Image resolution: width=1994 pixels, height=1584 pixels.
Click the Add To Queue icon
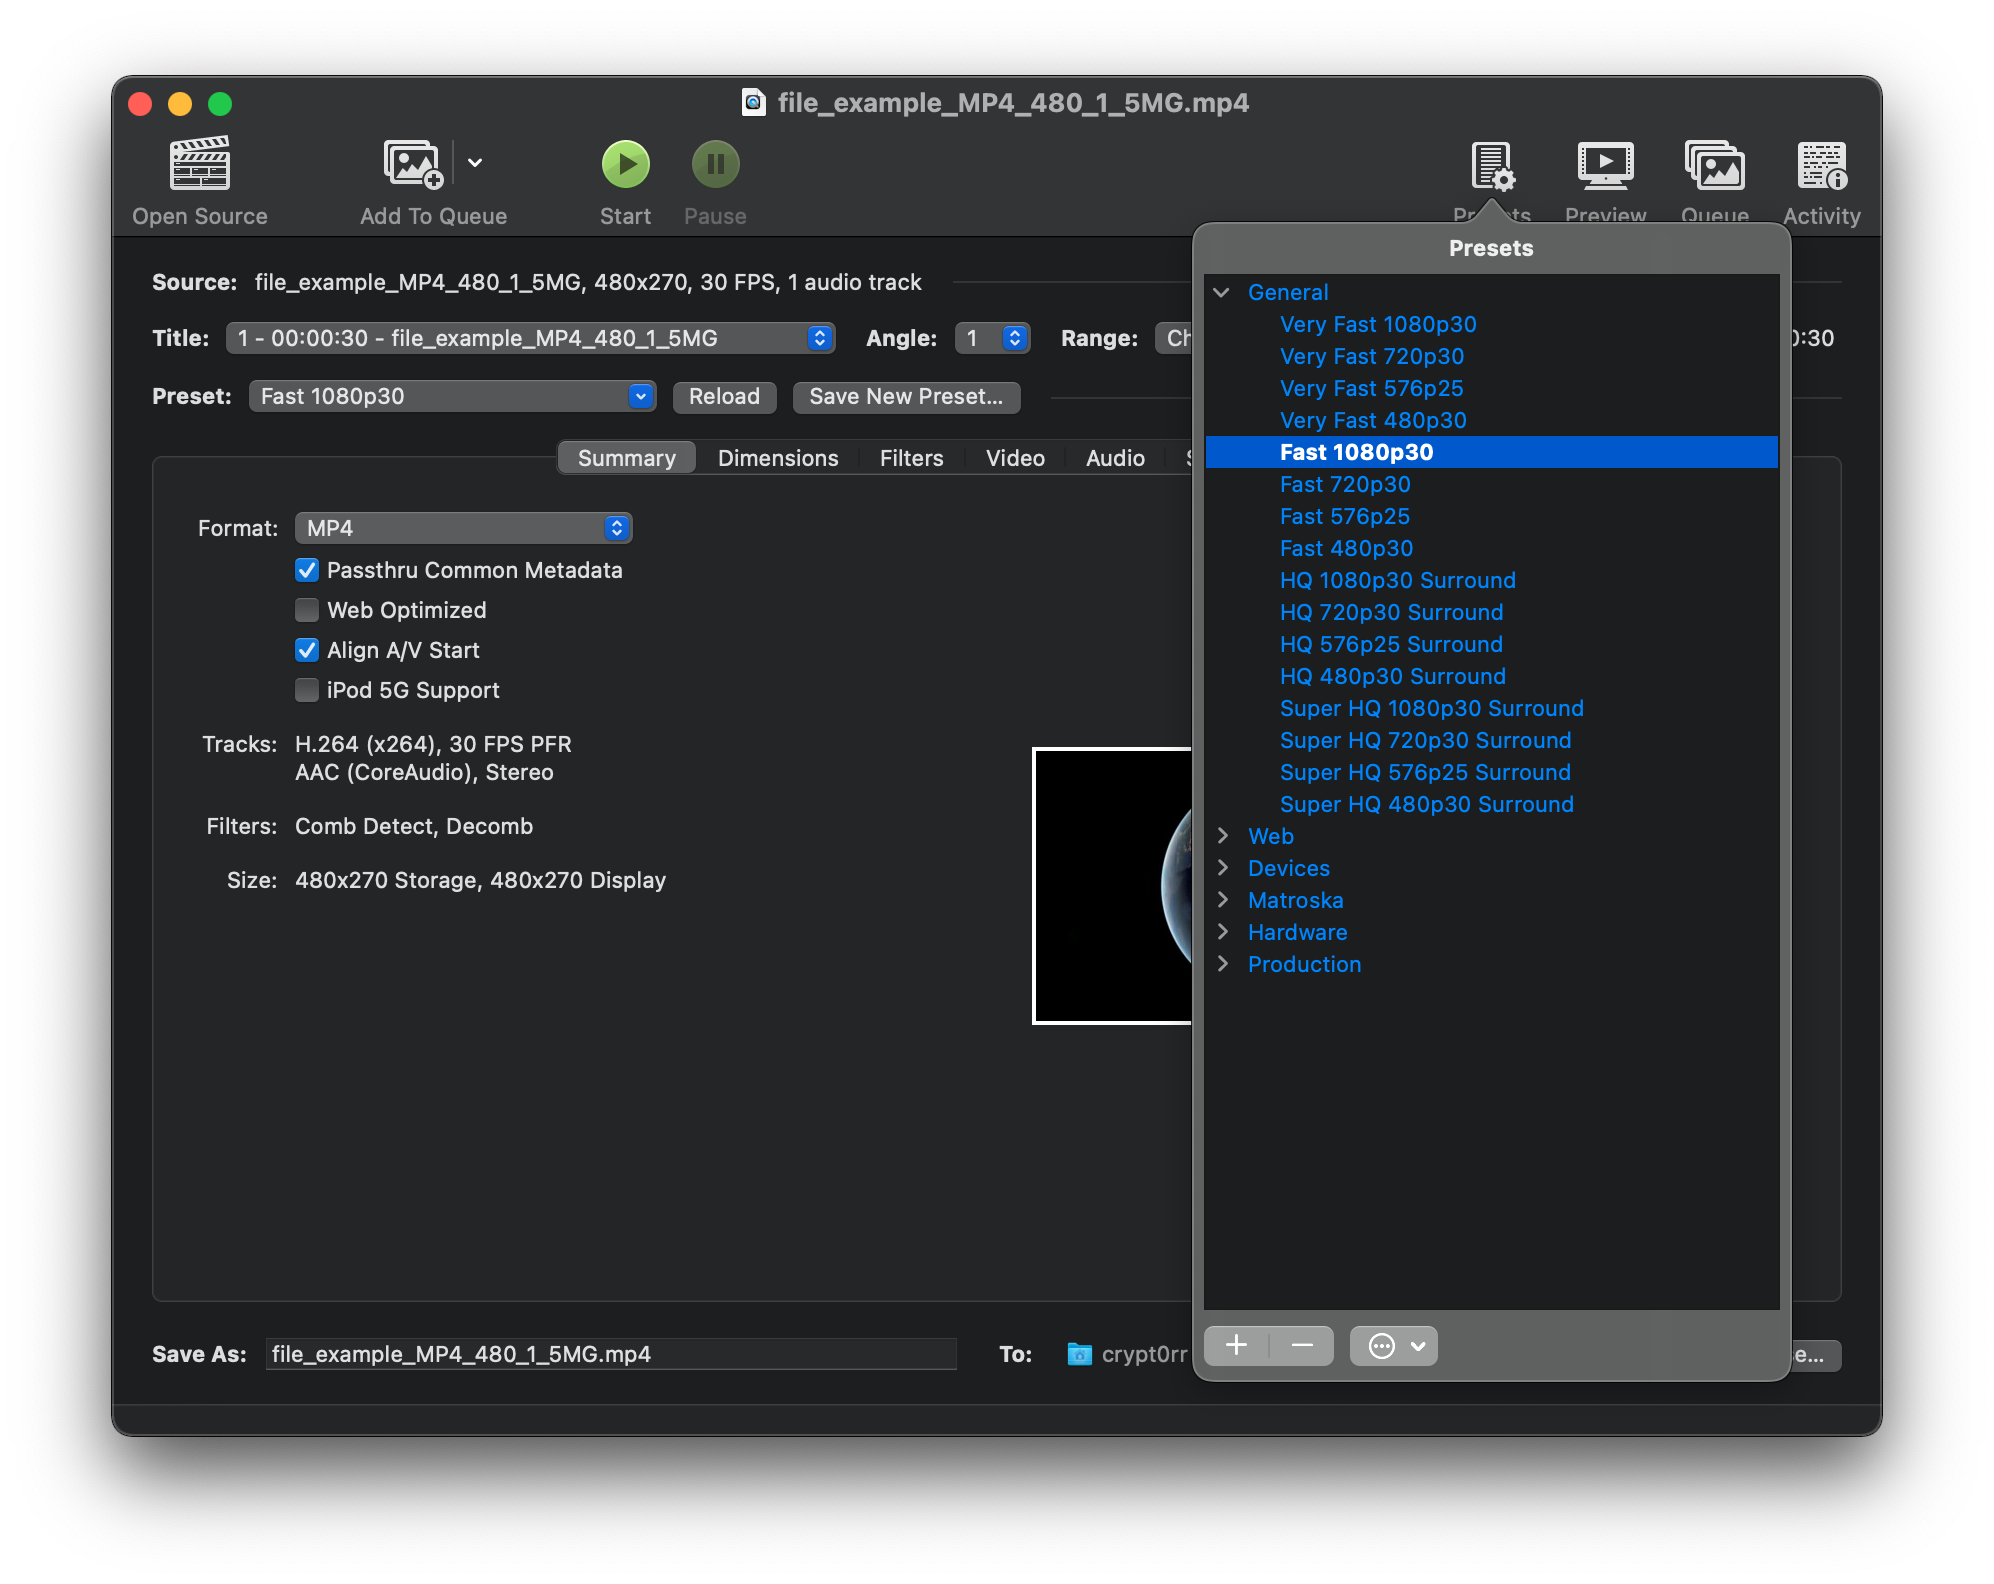[x=413, y=164]
